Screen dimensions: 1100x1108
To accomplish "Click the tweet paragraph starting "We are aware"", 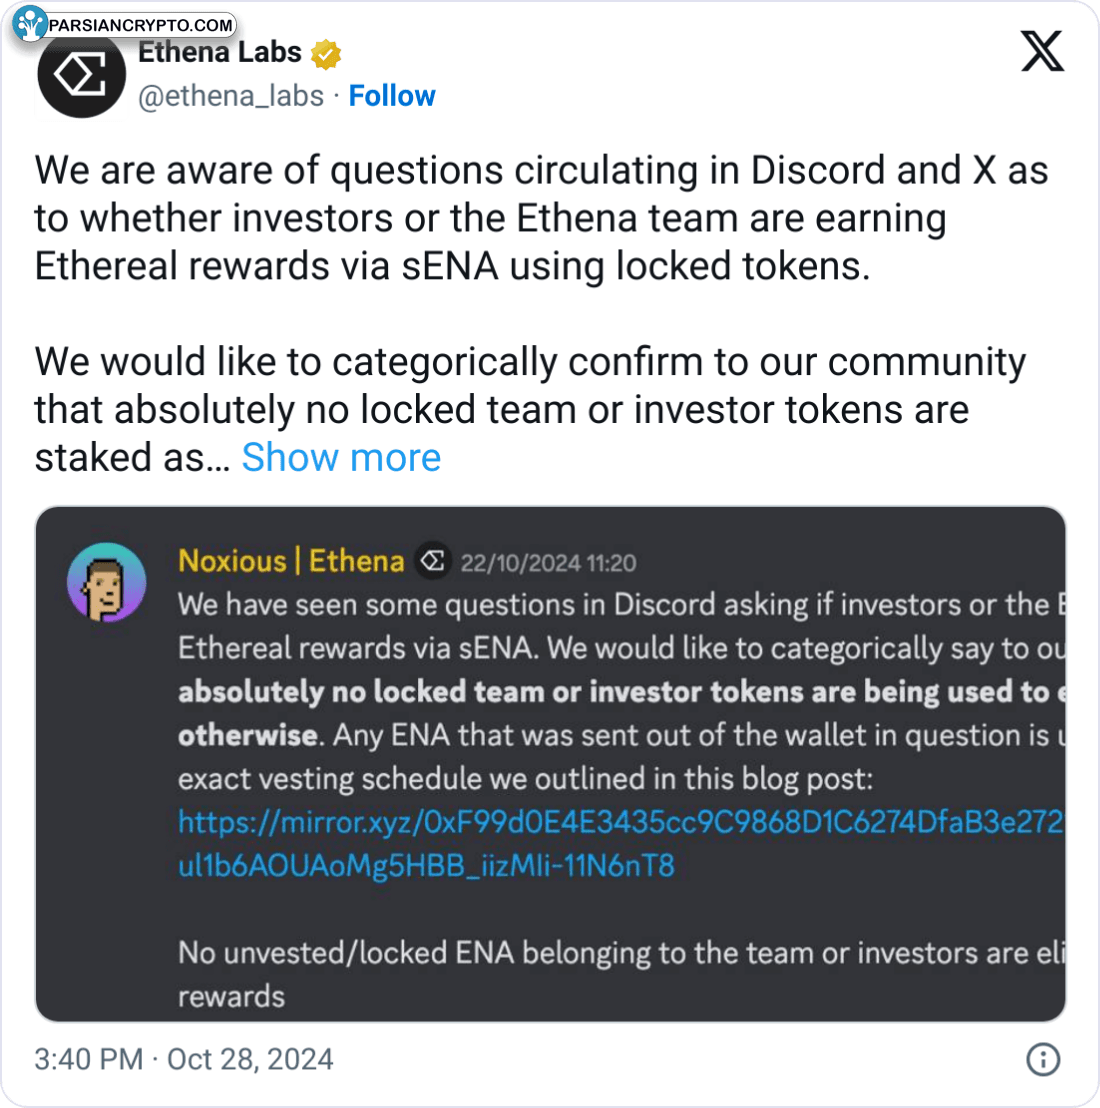I will coord(540,218).
